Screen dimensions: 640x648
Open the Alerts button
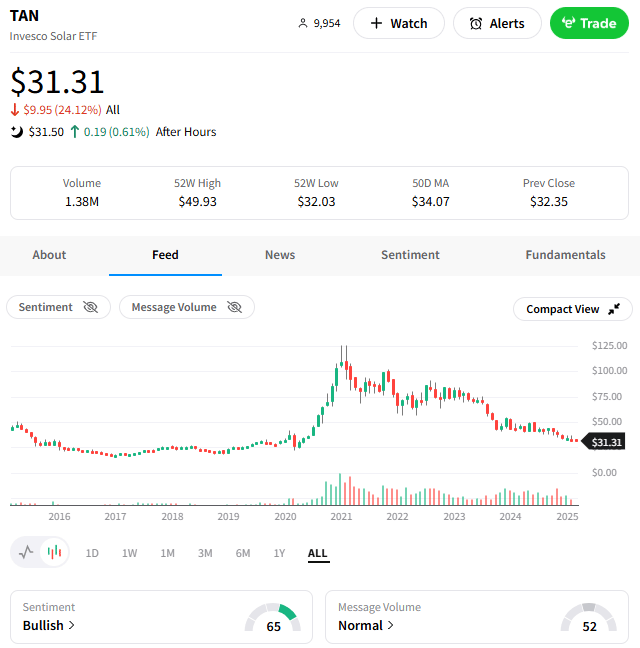[x=497, y=23]
